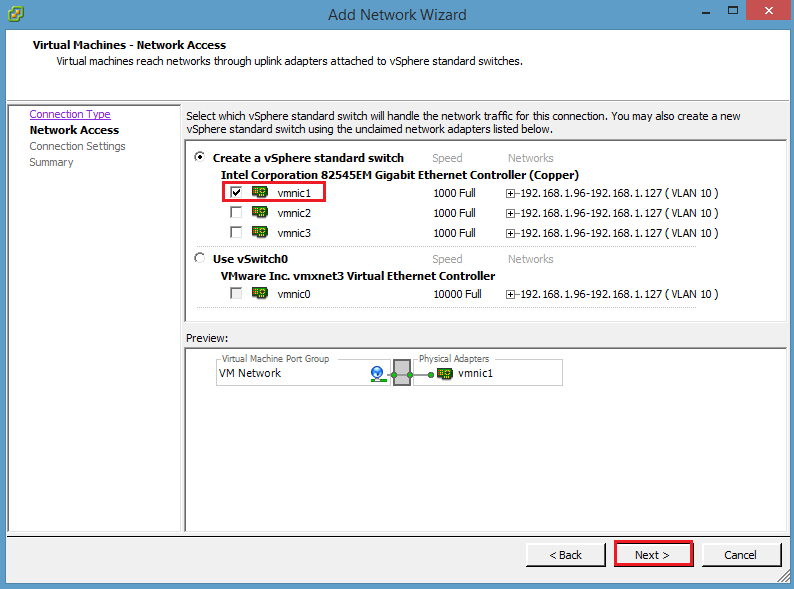Screen dimensions: 794x589
Task: Expand the vmnic2 networks IP range
Action: coord(510,214)
